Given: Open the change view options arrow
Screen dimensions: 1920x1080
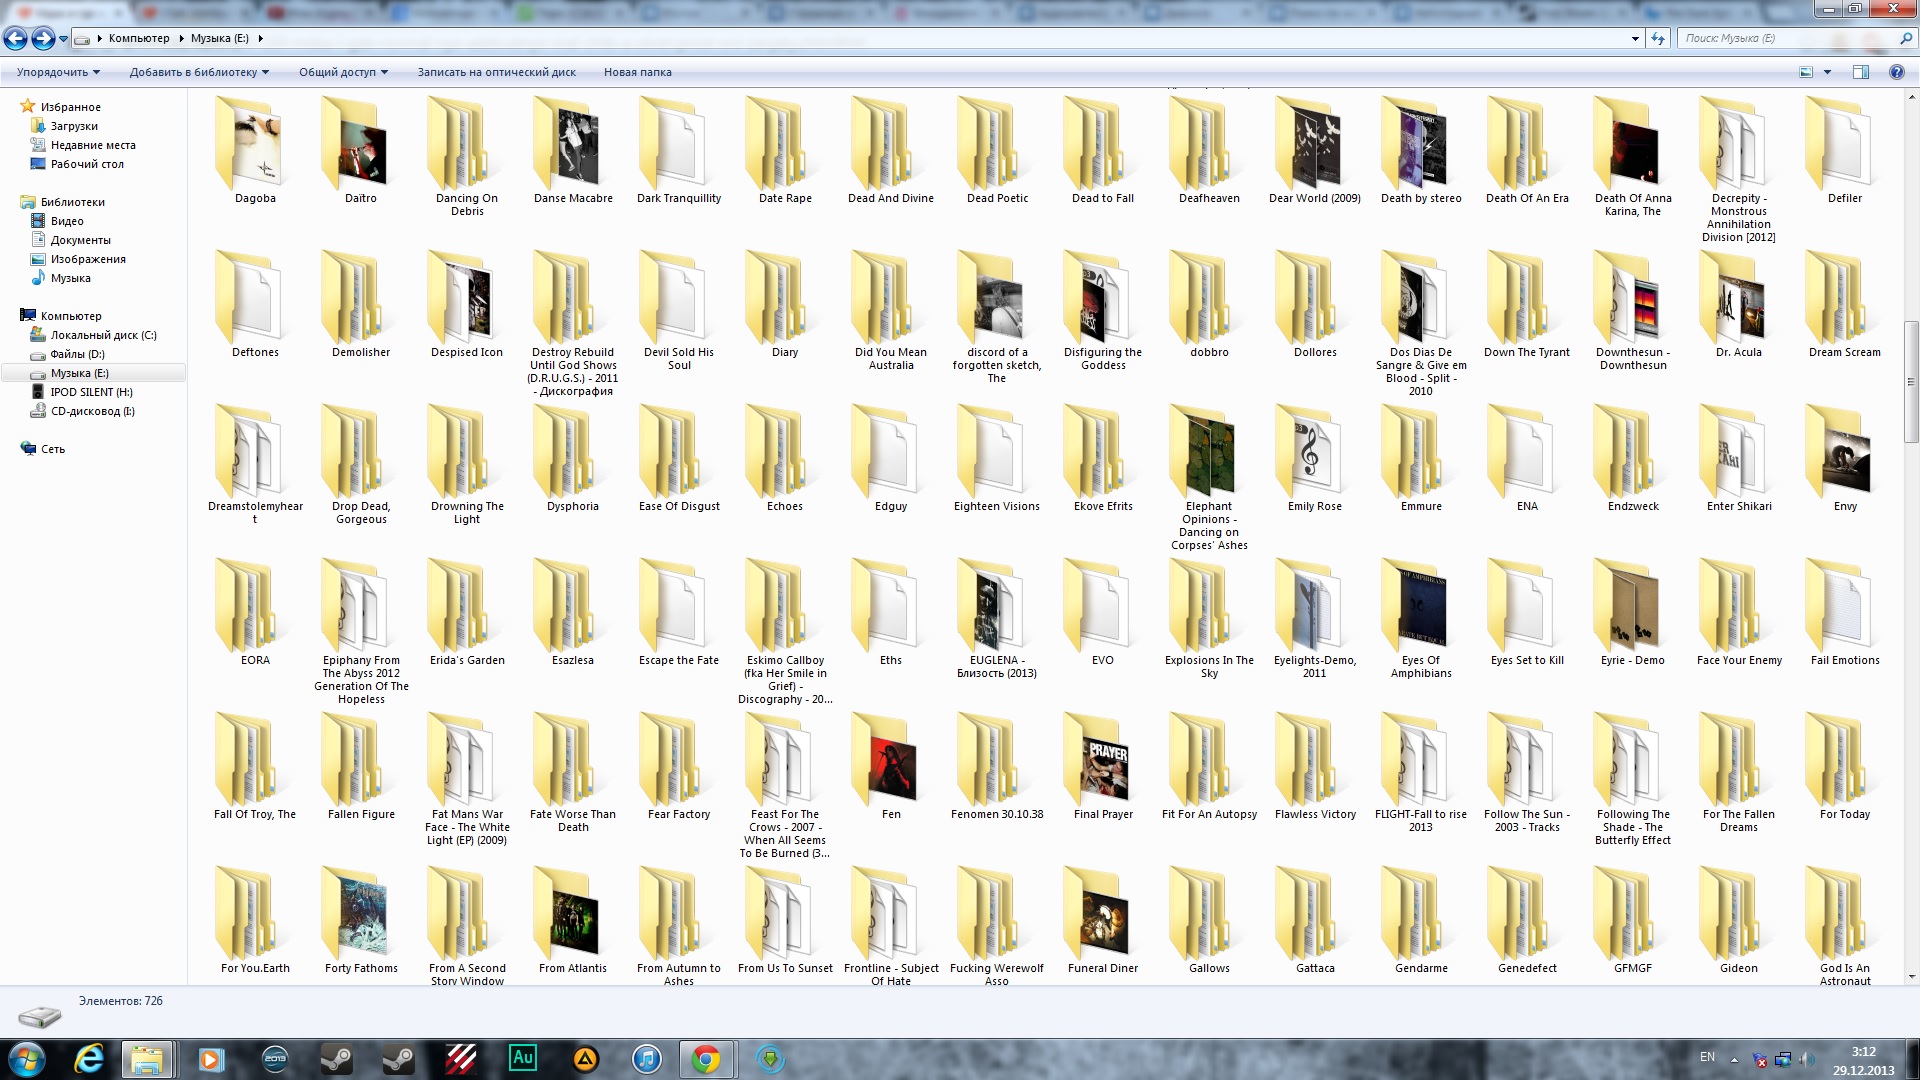Looking at the screenshot, I should (1827, 72).
